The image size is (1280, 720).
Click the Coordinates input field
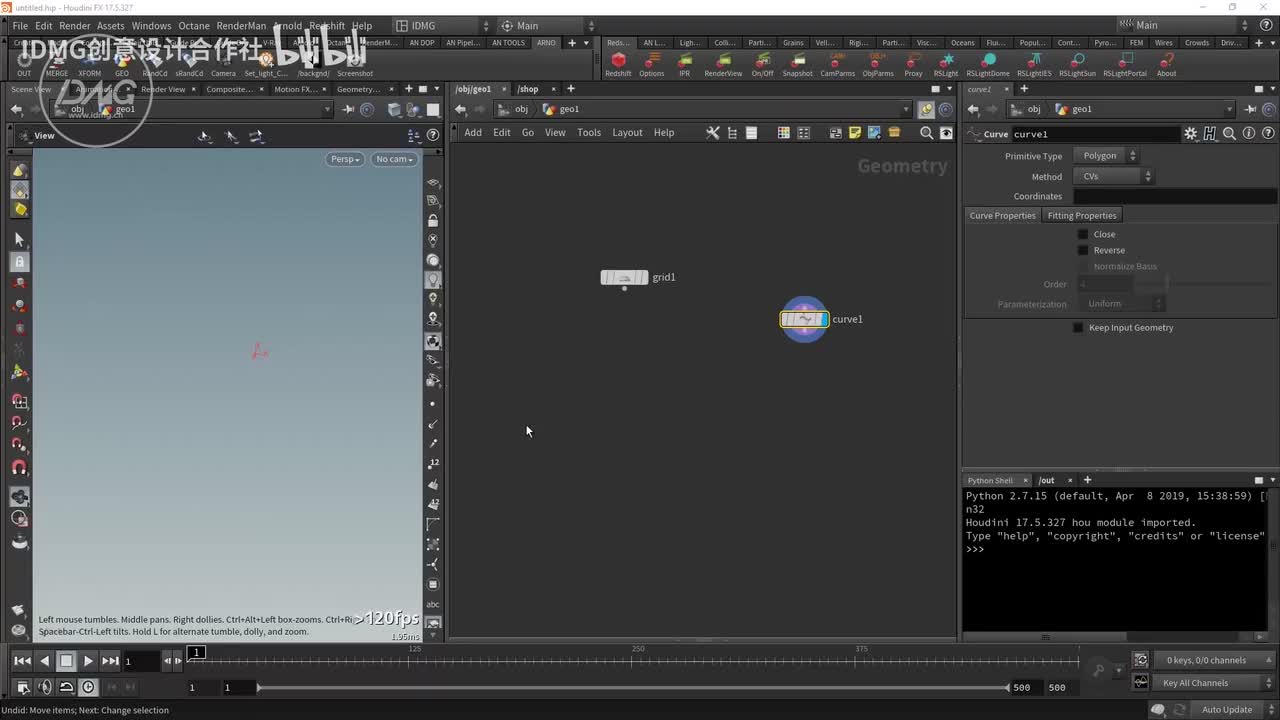pyautogui.click(x=1174, y=196)
